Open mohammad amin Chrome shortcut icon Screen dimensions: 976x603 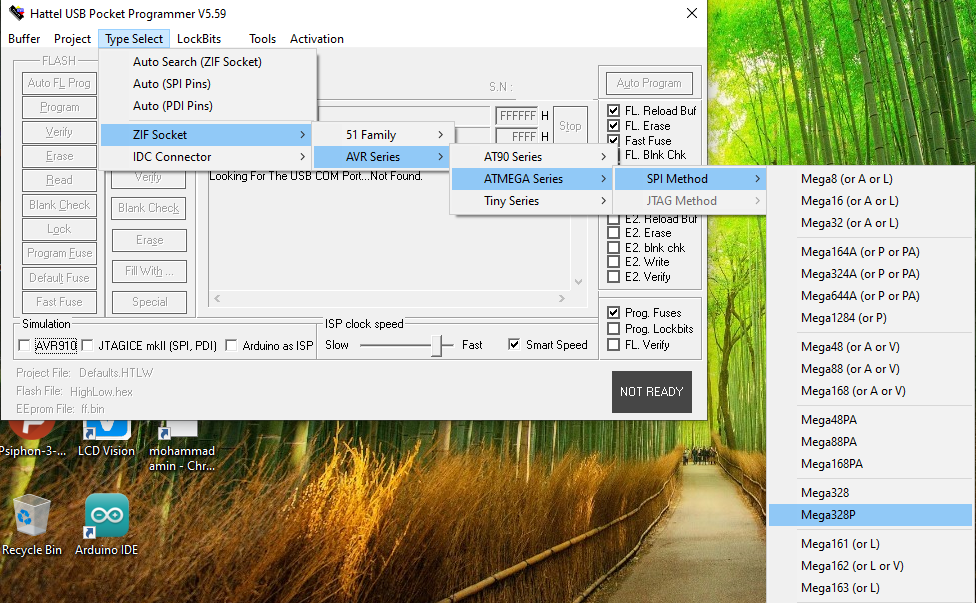click(x=181, y=446)
